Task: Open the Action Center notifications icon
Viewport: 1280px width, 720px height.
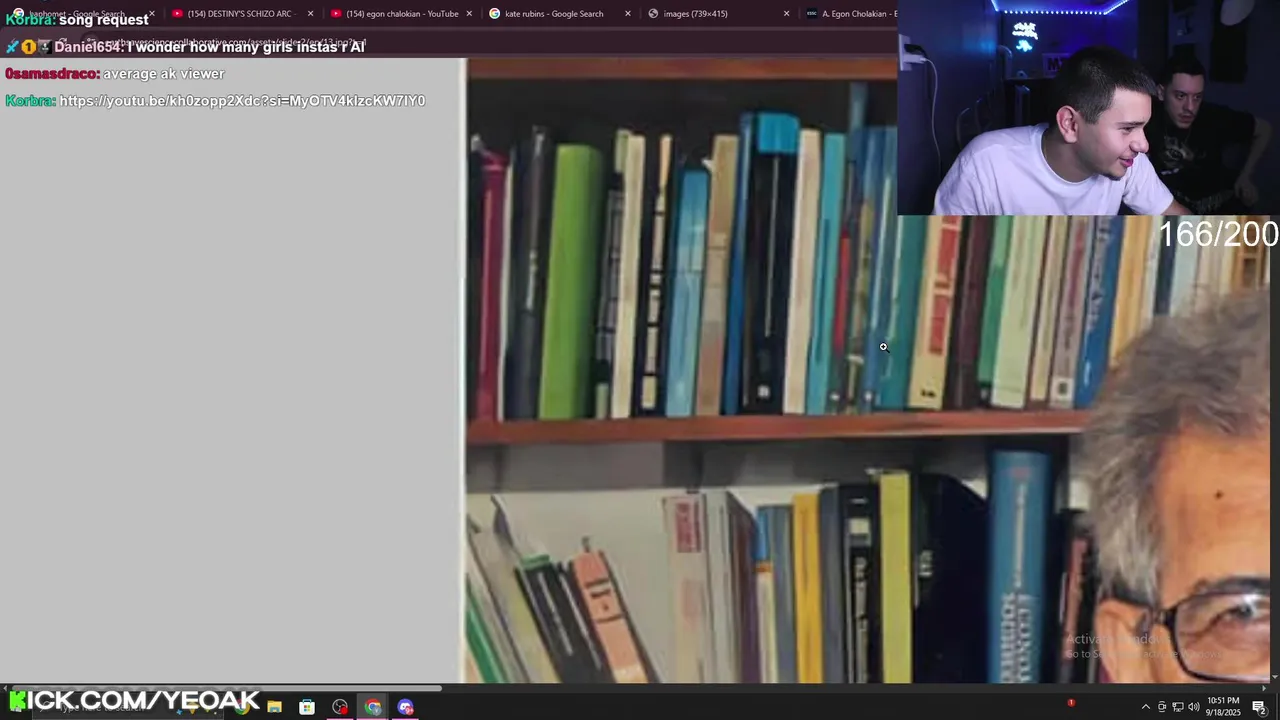Action: (x=1259, y=707)
